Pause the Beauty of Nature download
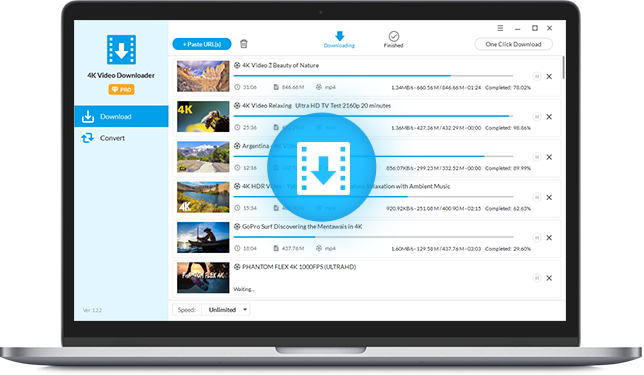Viewport: 644px width, 375px height. pyautogui.click(x=537, y=76)
